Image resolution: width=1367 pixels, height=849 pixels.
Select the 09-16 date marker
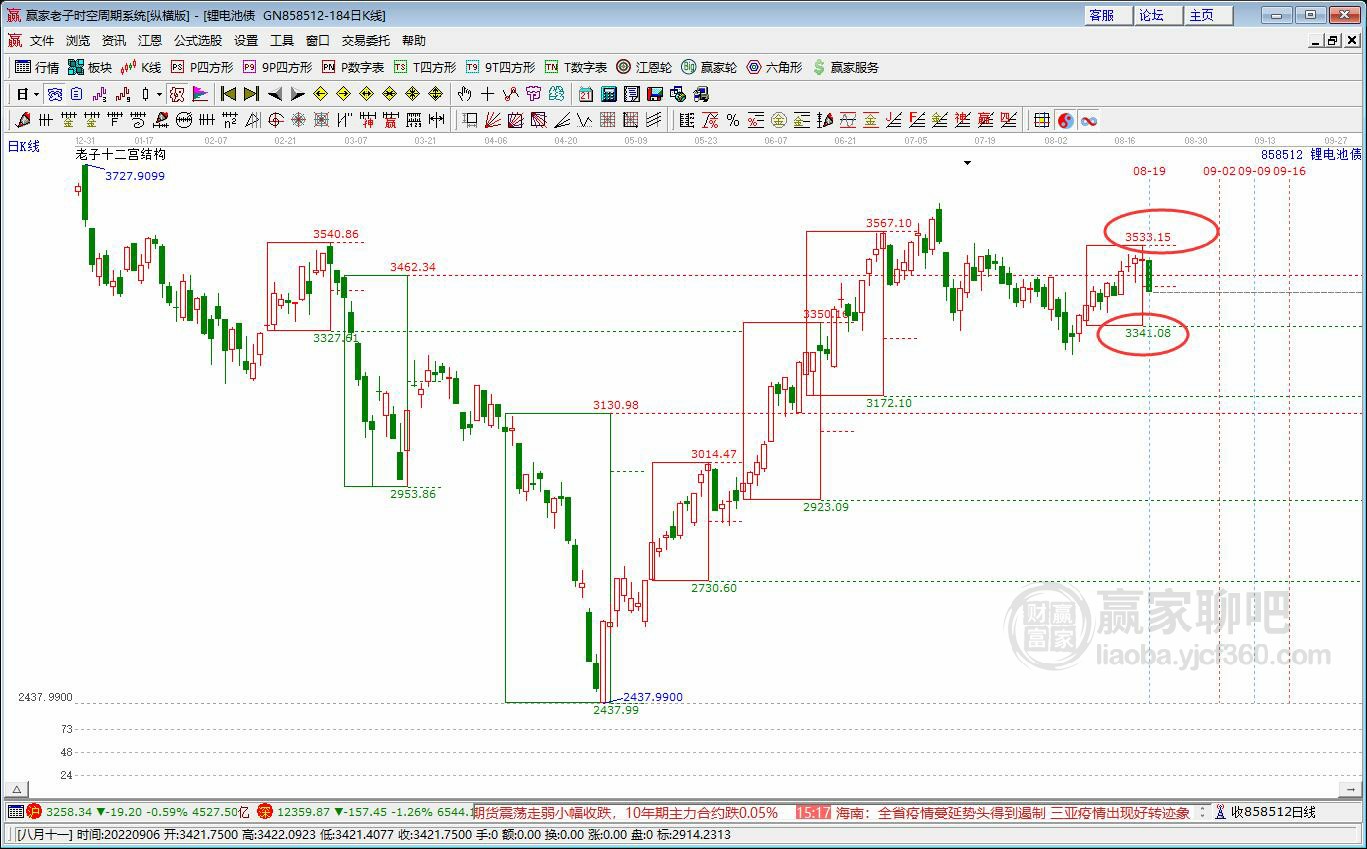(x=1290, y=171)
